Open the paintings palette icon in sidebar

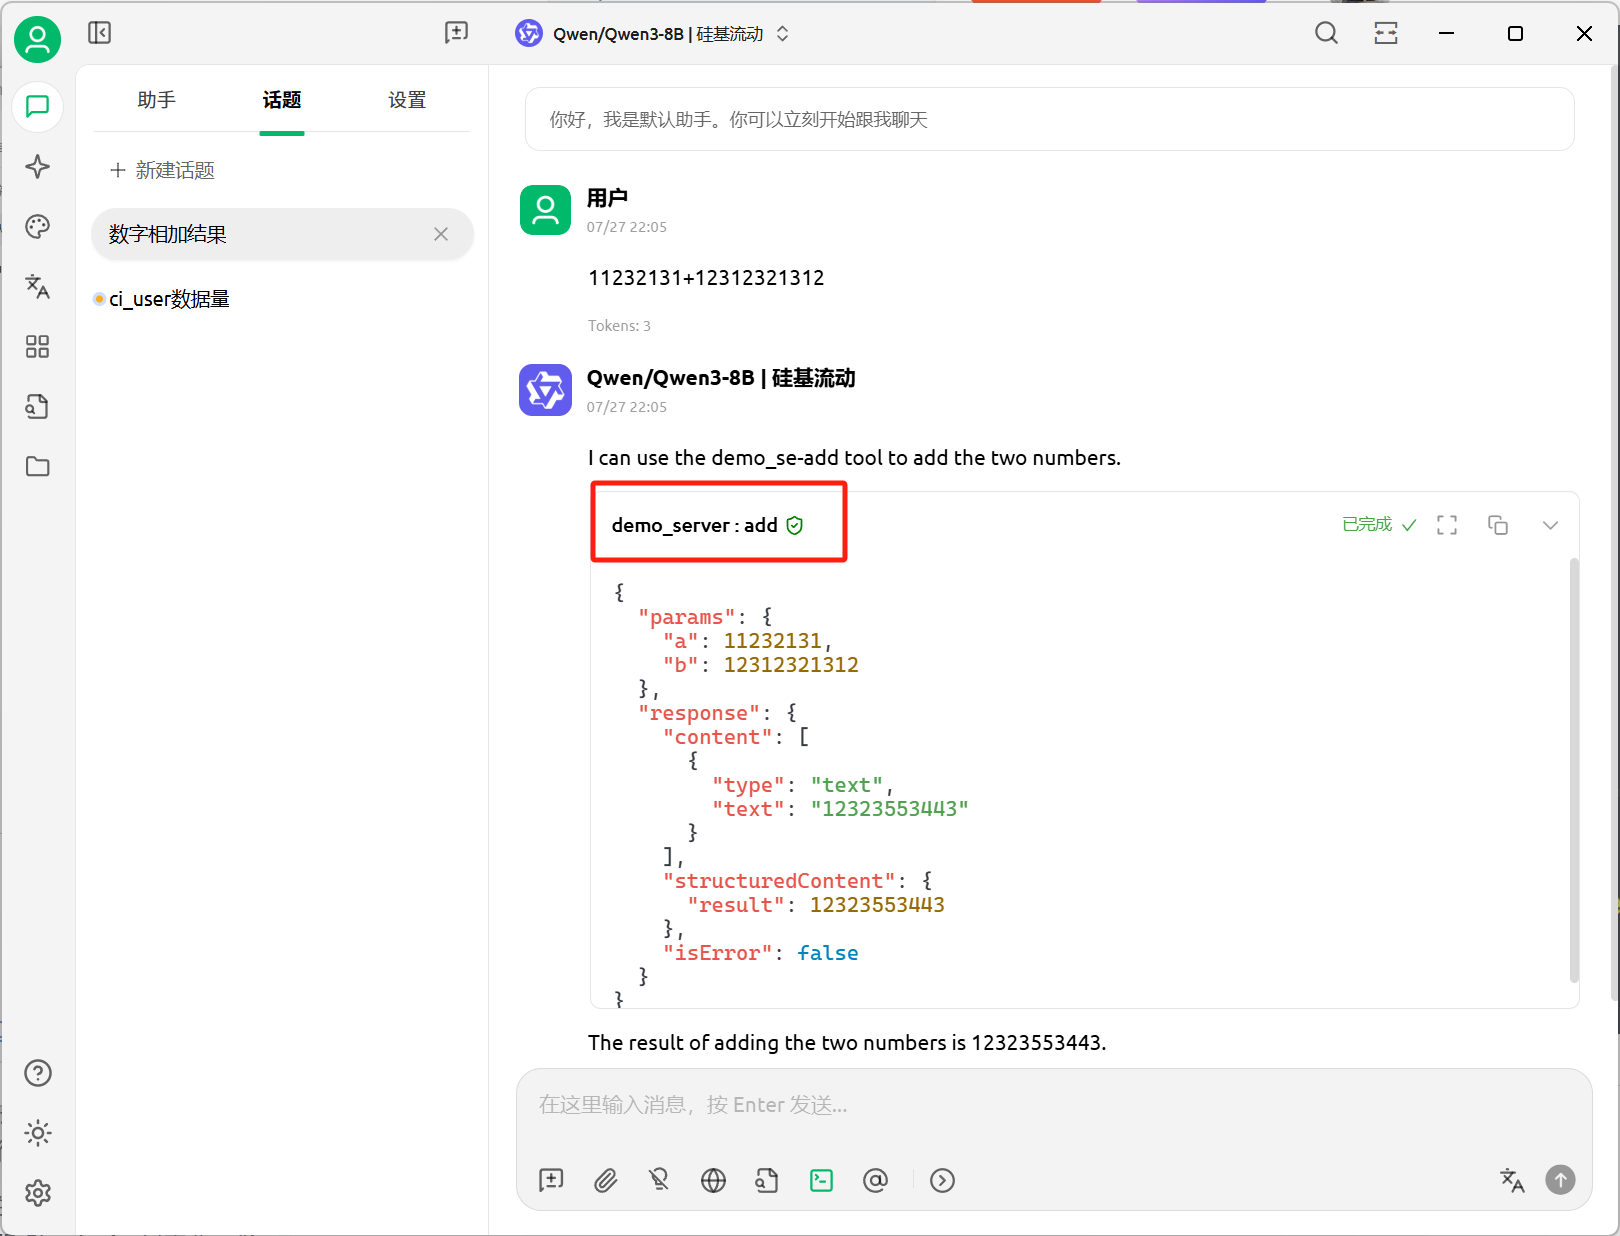pyautogui.click(x=37, y=227)
